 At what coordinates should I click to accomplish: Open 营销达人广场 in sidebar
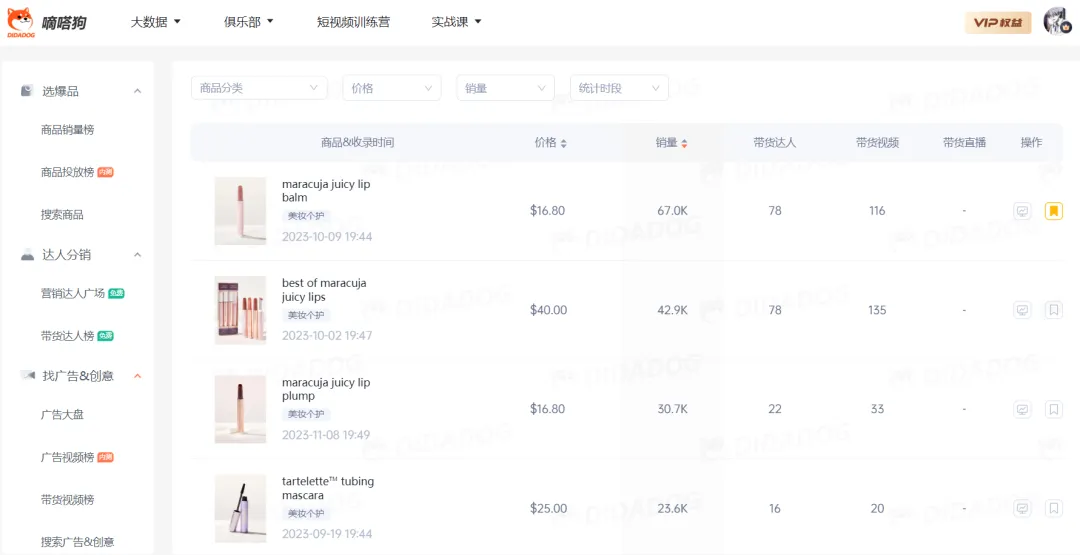73,293
